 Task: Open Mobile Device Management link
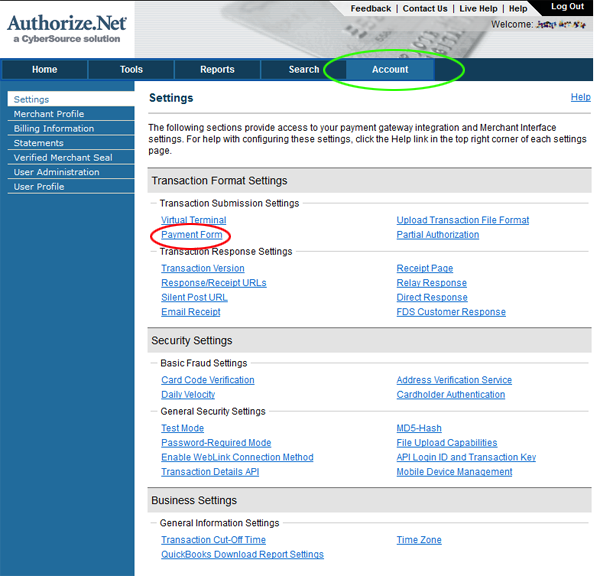tap(454, 472)
